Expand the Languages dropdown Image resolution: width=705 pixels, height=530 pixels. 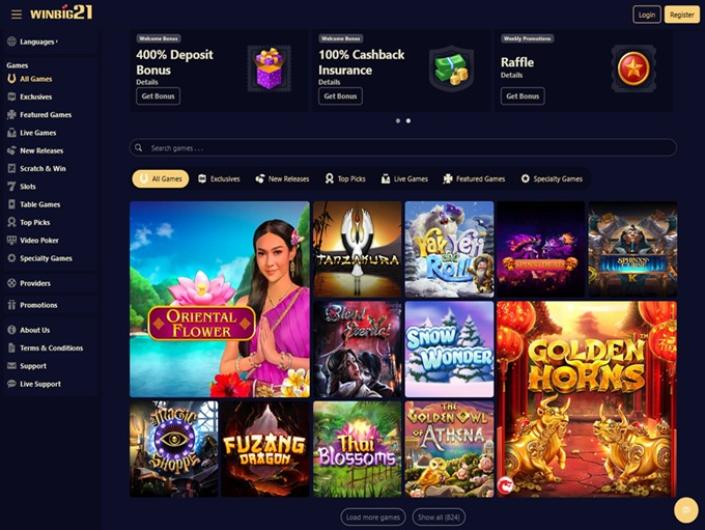point(39,42)
